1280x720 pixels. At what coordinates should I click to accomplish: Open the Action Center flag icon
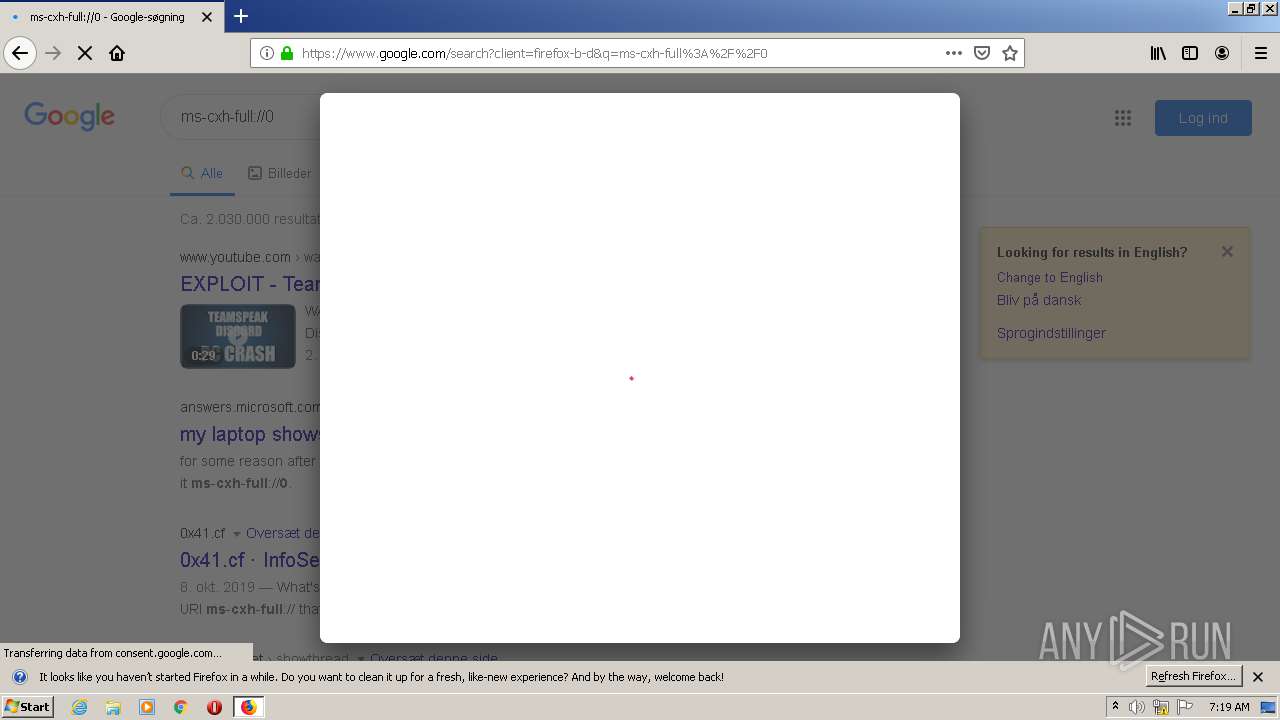[x=1185, y=707]
